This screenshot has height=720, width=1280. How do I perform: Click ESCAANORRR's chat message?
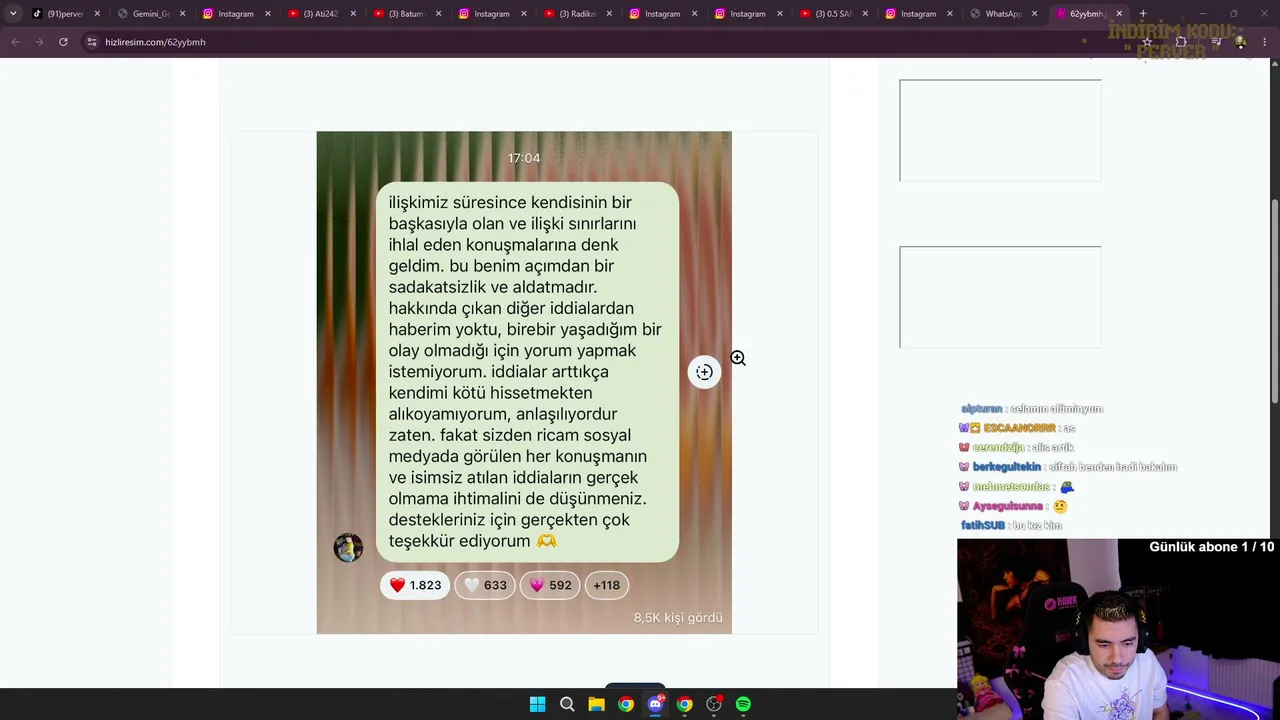click(1017, 428)
